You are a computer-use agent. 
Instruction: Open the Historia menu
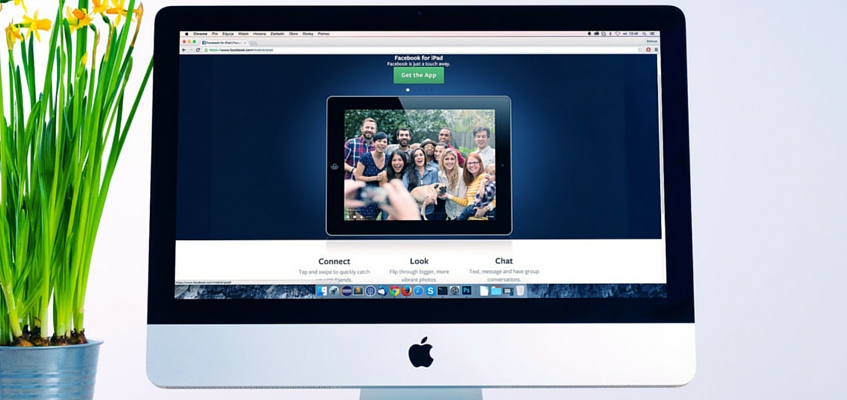[259, 34]
